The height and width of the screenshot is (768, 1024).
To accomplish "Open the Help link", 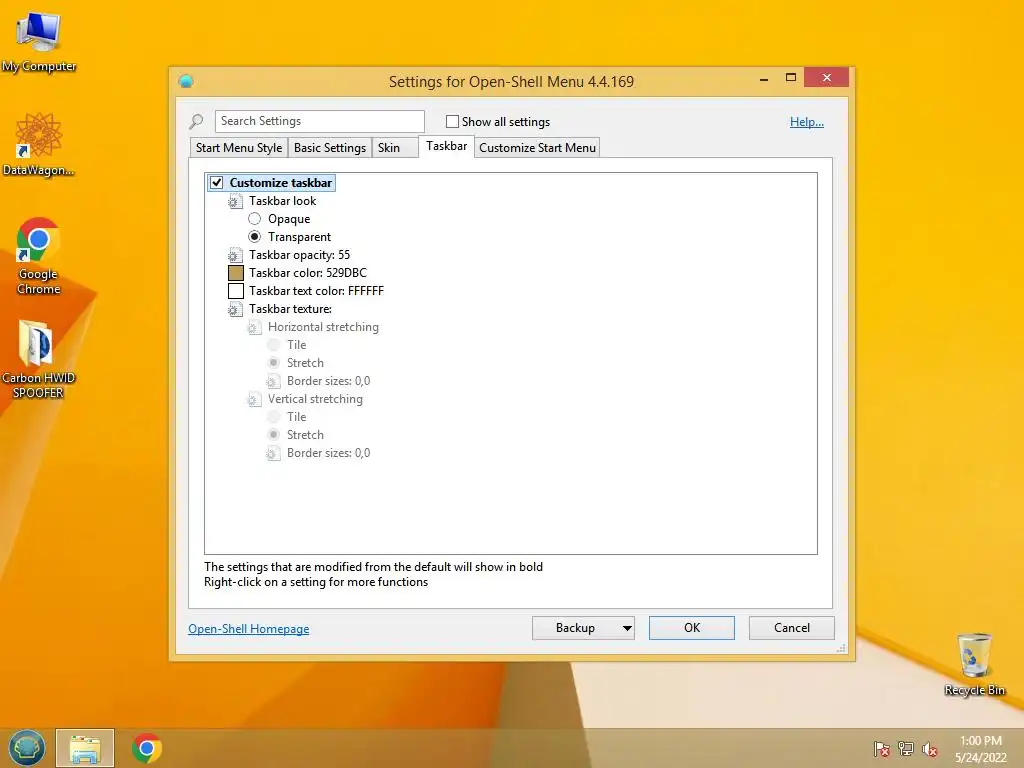I will point(807,122).
